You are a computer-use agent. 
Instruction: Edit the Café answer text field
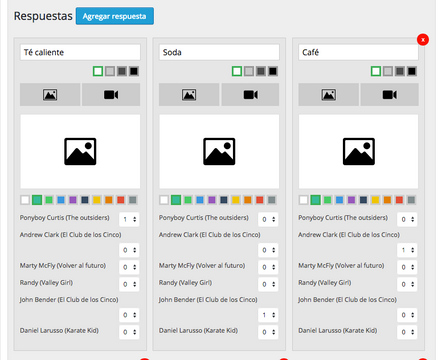[x=358, y=52]
